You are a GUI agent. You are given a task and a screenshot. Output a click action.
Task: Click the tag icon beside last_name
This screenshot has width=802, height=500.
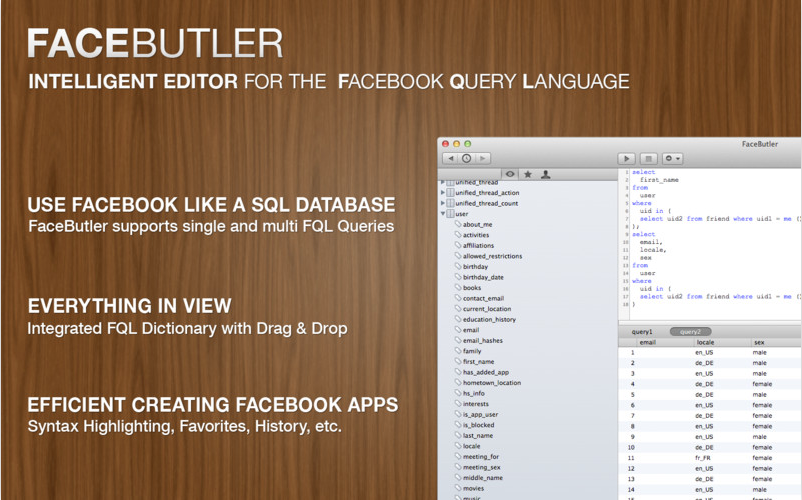click(458, 436)
